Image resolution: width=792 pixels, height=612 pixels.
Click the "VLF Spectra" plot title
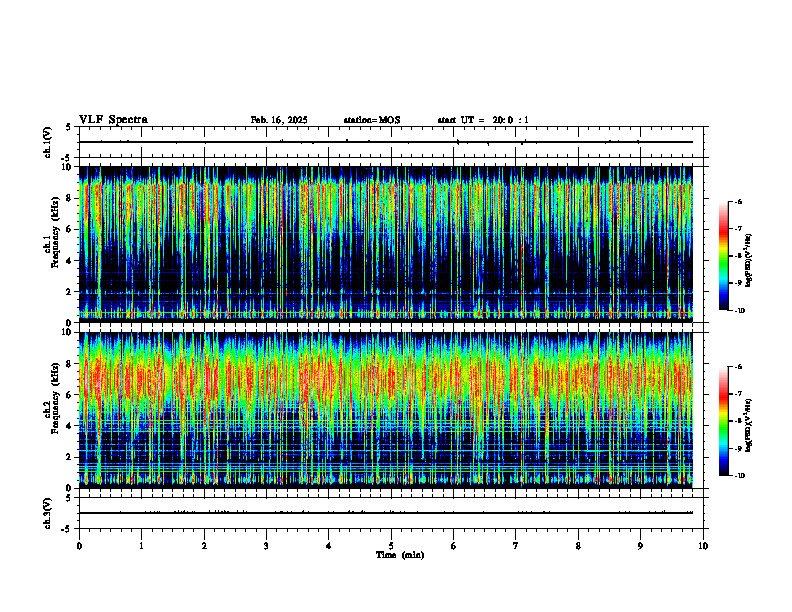(113, 120)
